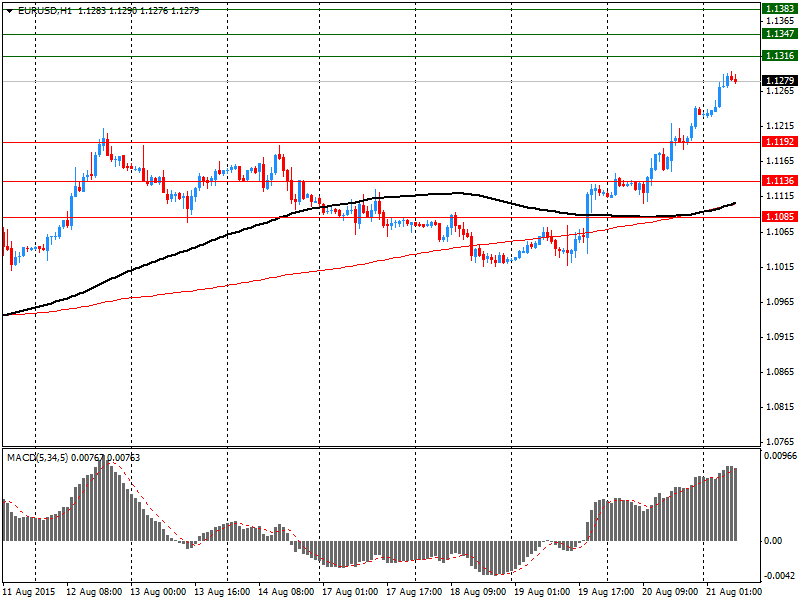This screenshot has height=600, width=800.
Task: Click the 1.1115 price scale value
Action: [780, 196]
